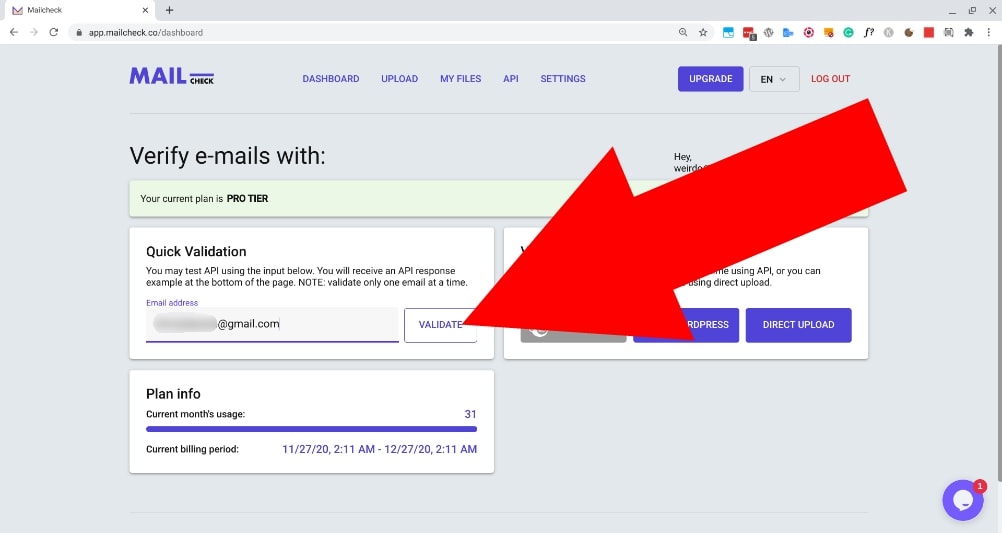Image resolution: width=1002 pixels, height=533 pixels.
Task: Open the zoom magnifier icon in address bar
Action: (x=682, y=32)
